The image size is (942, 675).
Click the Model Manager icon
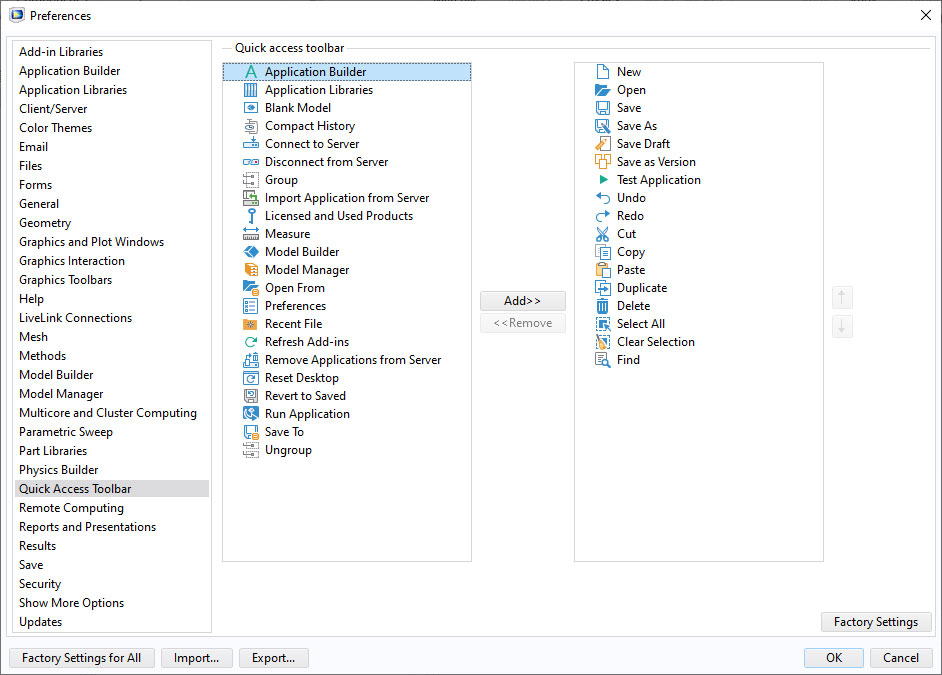tap(250, 270)
